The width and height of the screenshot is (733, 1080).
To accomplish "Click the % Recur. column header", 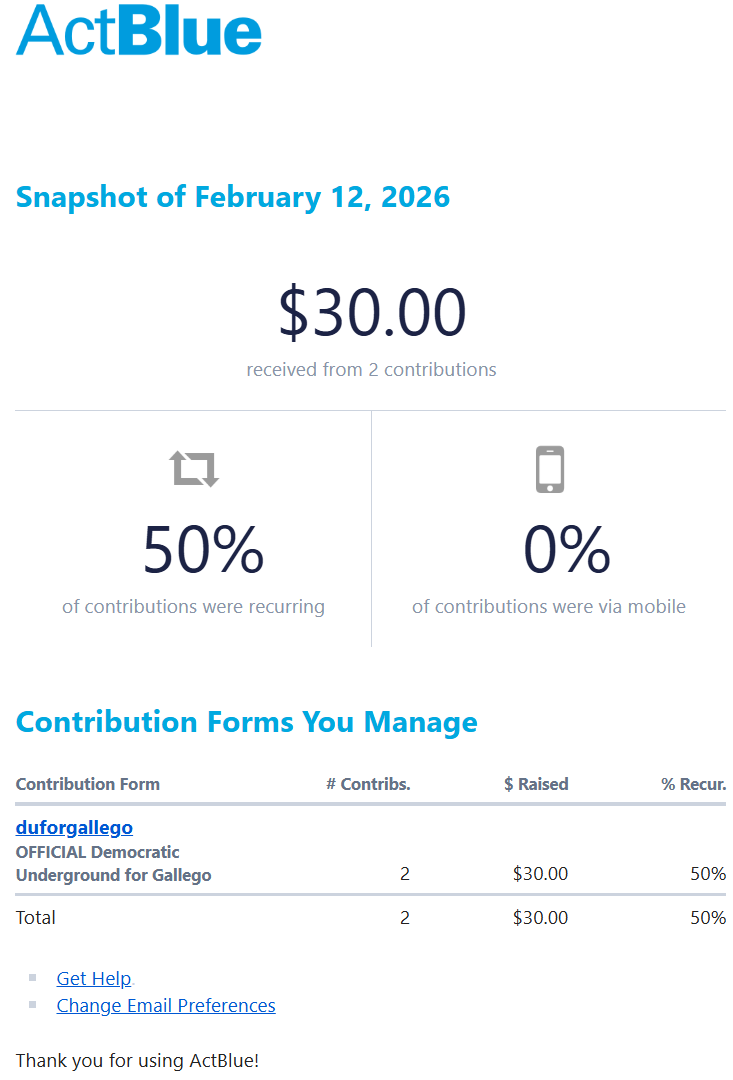I will click(693, 784).
